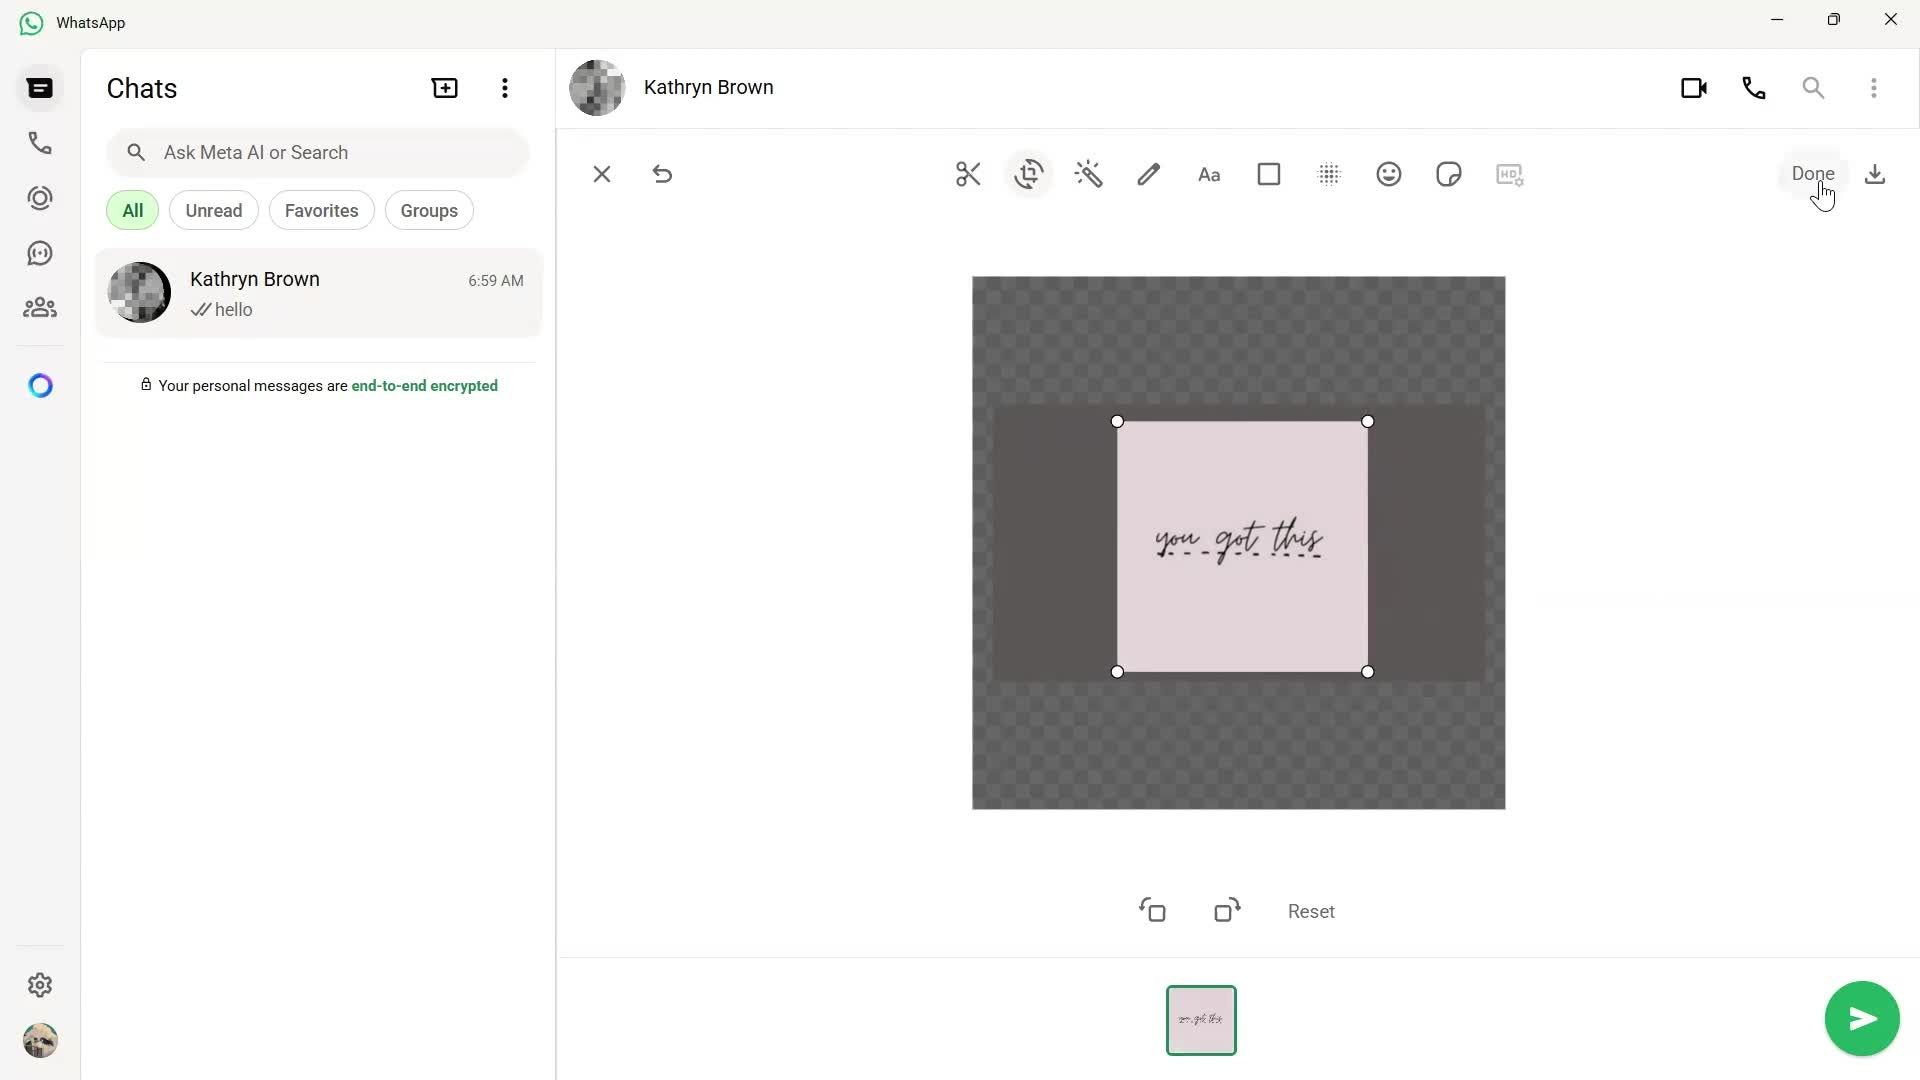Undo the last edit
The width and height of the screenshot is (1920, 1080).
point(663,174)
